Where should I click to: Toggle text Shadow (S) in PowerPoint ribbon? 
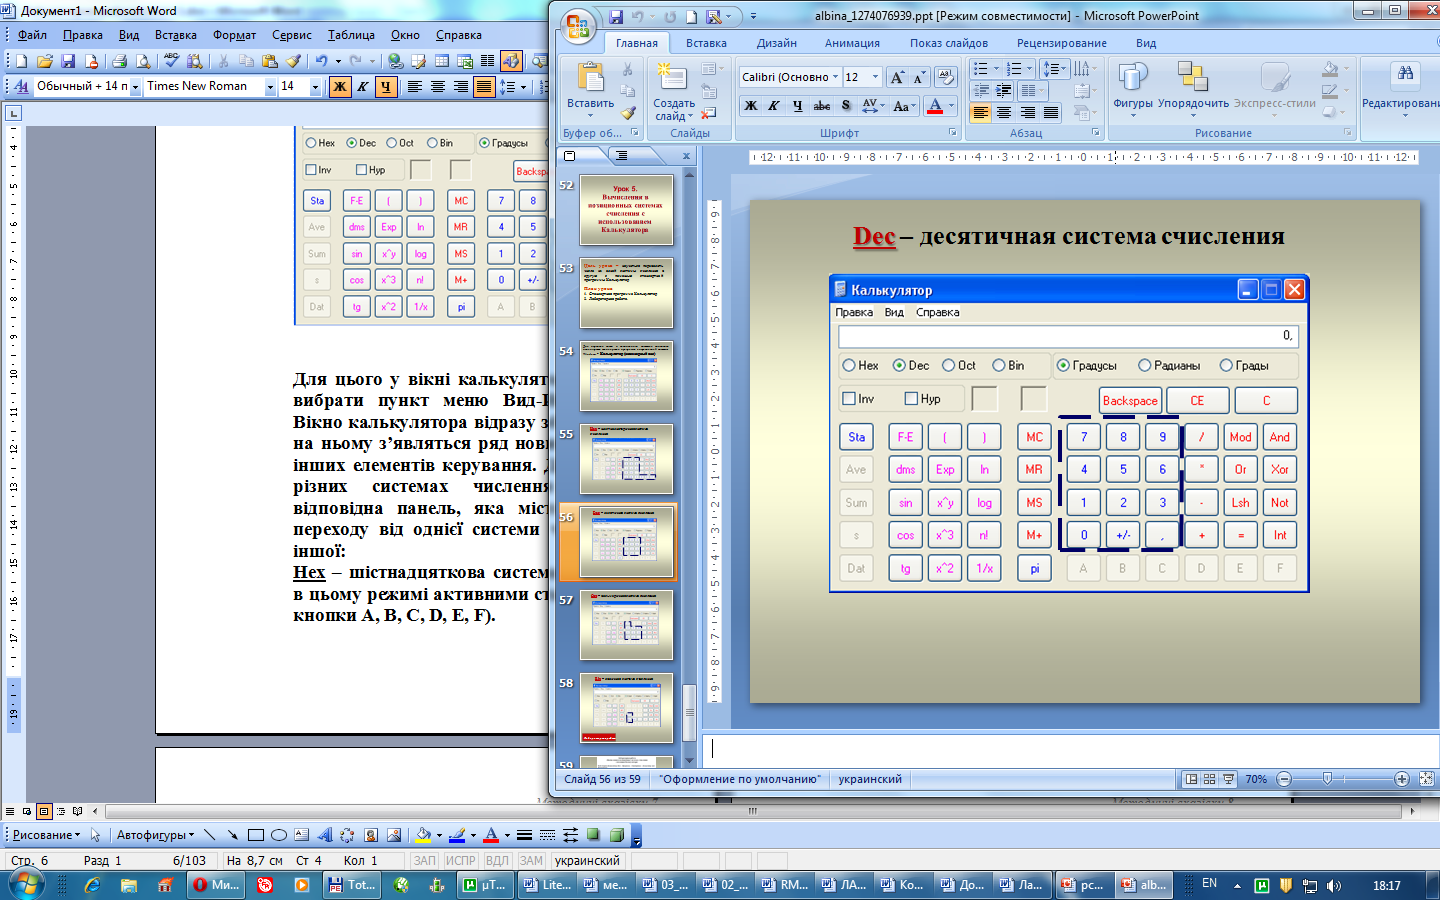tap(846, 105)
